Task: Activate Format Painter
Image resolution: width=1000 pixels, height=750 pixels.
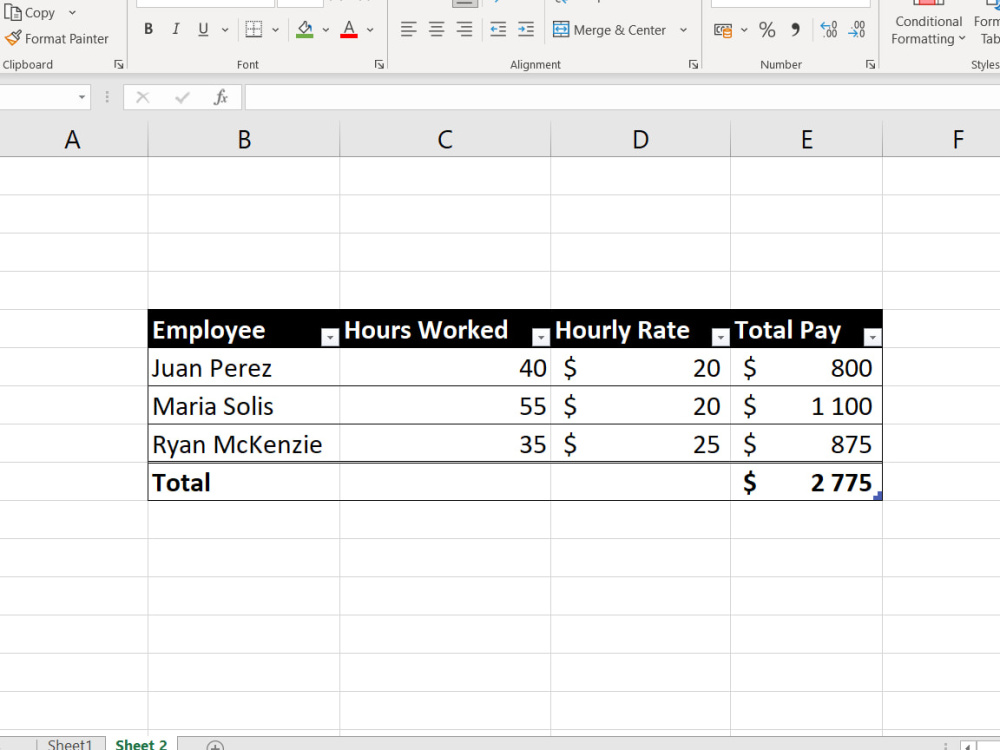Action: pyautogui.click(x=56, y=39)
